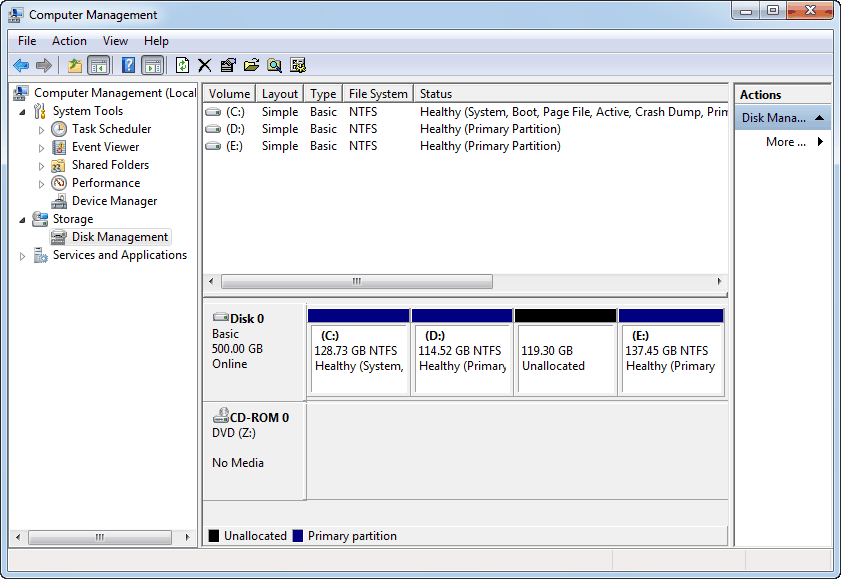
Task: Click the Storage icon in tree
Action: click(x=40, y=219)
